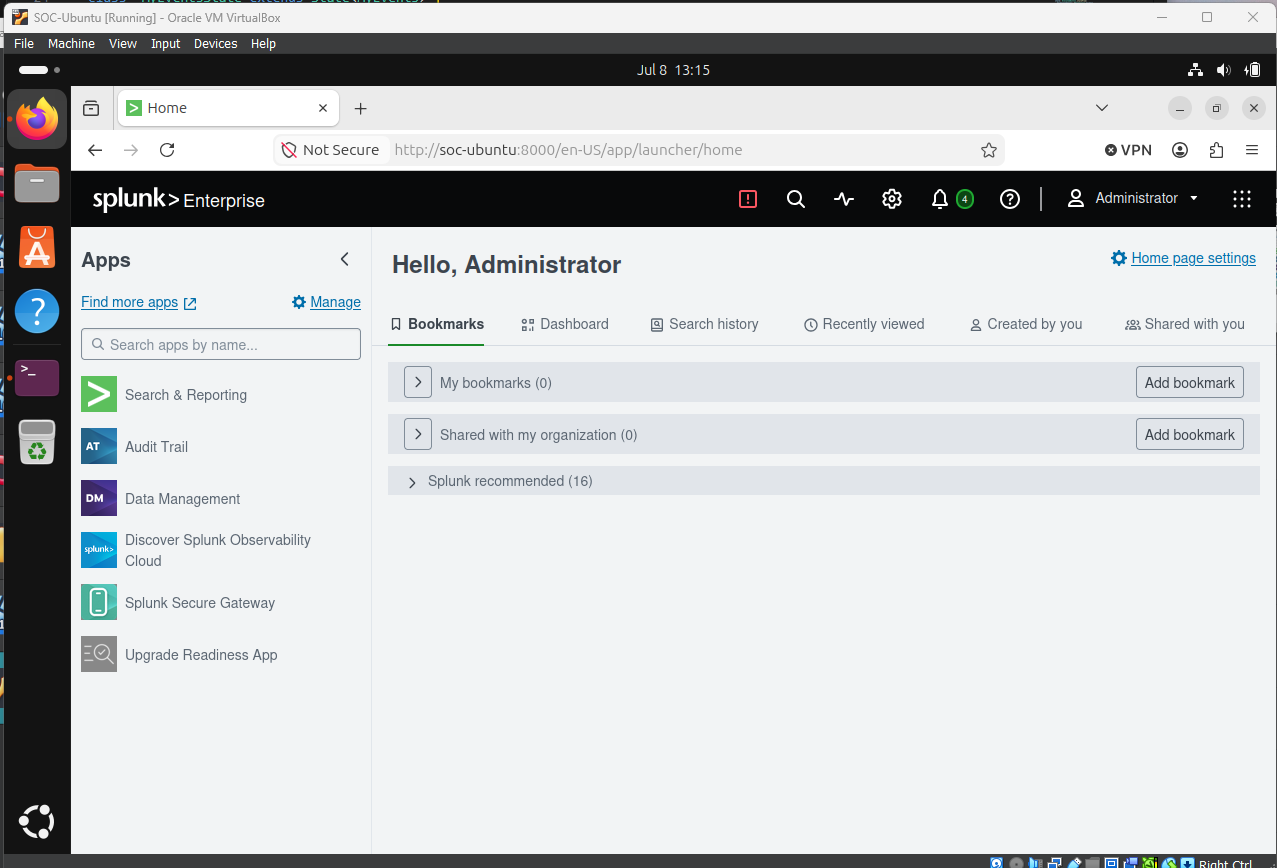
Task: Switch to the Search history tab
Action: pos(704,324)
